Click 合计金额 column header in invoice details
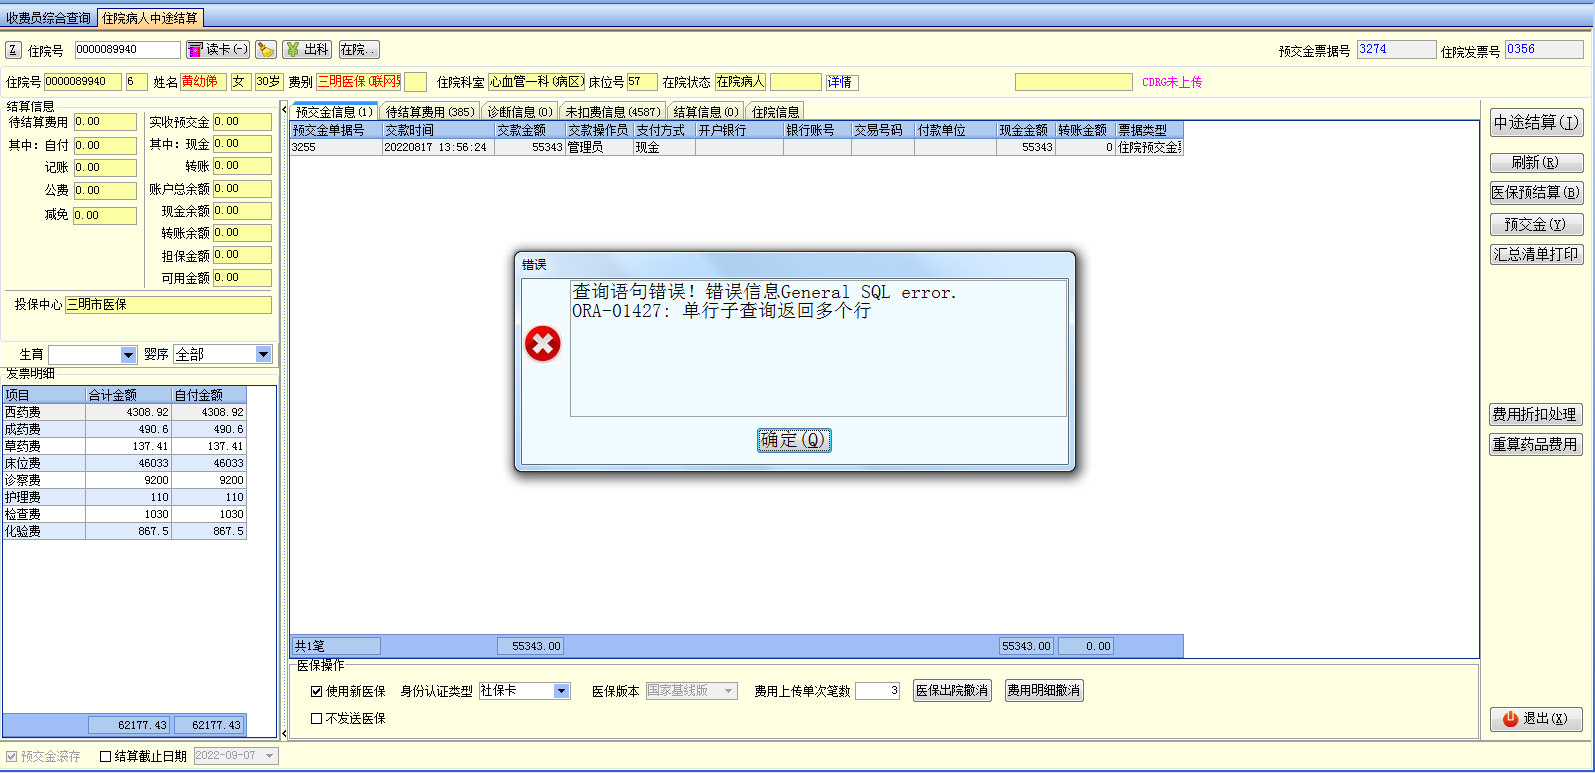1595x773 pixels. click(128, 395)
